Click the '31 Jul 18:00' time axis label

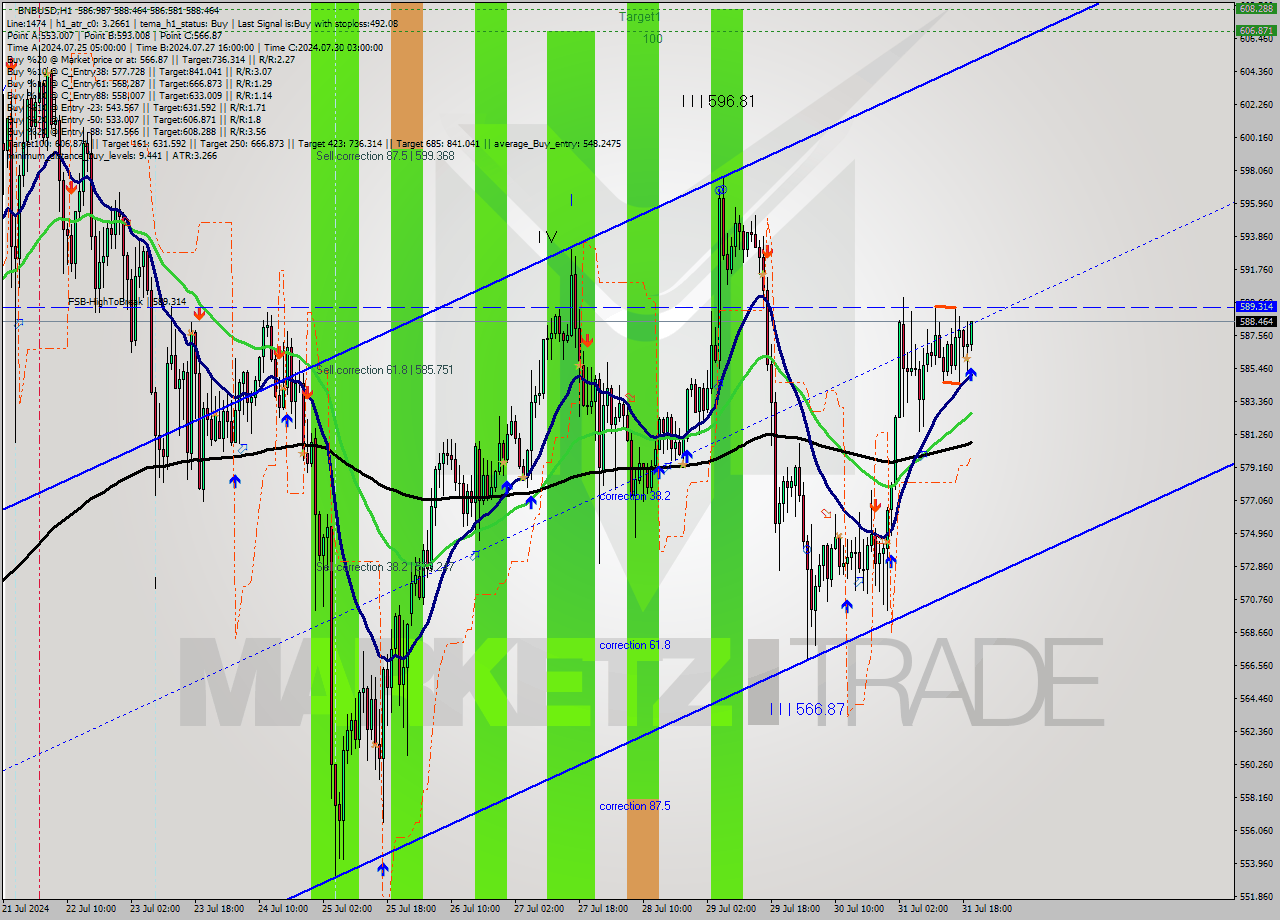click(x=987, y=909)
